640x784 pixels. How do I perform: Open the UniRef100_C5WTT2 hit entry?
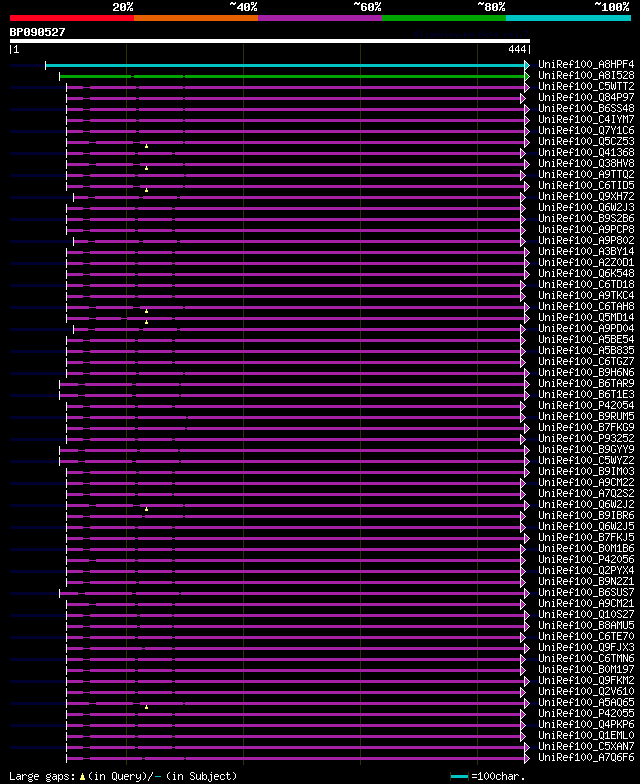pyautogui.click(x=586, y=86)
